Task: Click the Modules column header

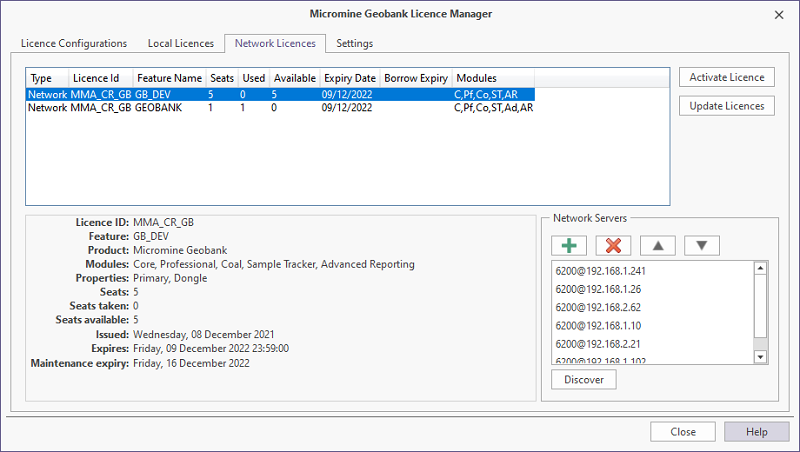Action: [x=493, y=78]
